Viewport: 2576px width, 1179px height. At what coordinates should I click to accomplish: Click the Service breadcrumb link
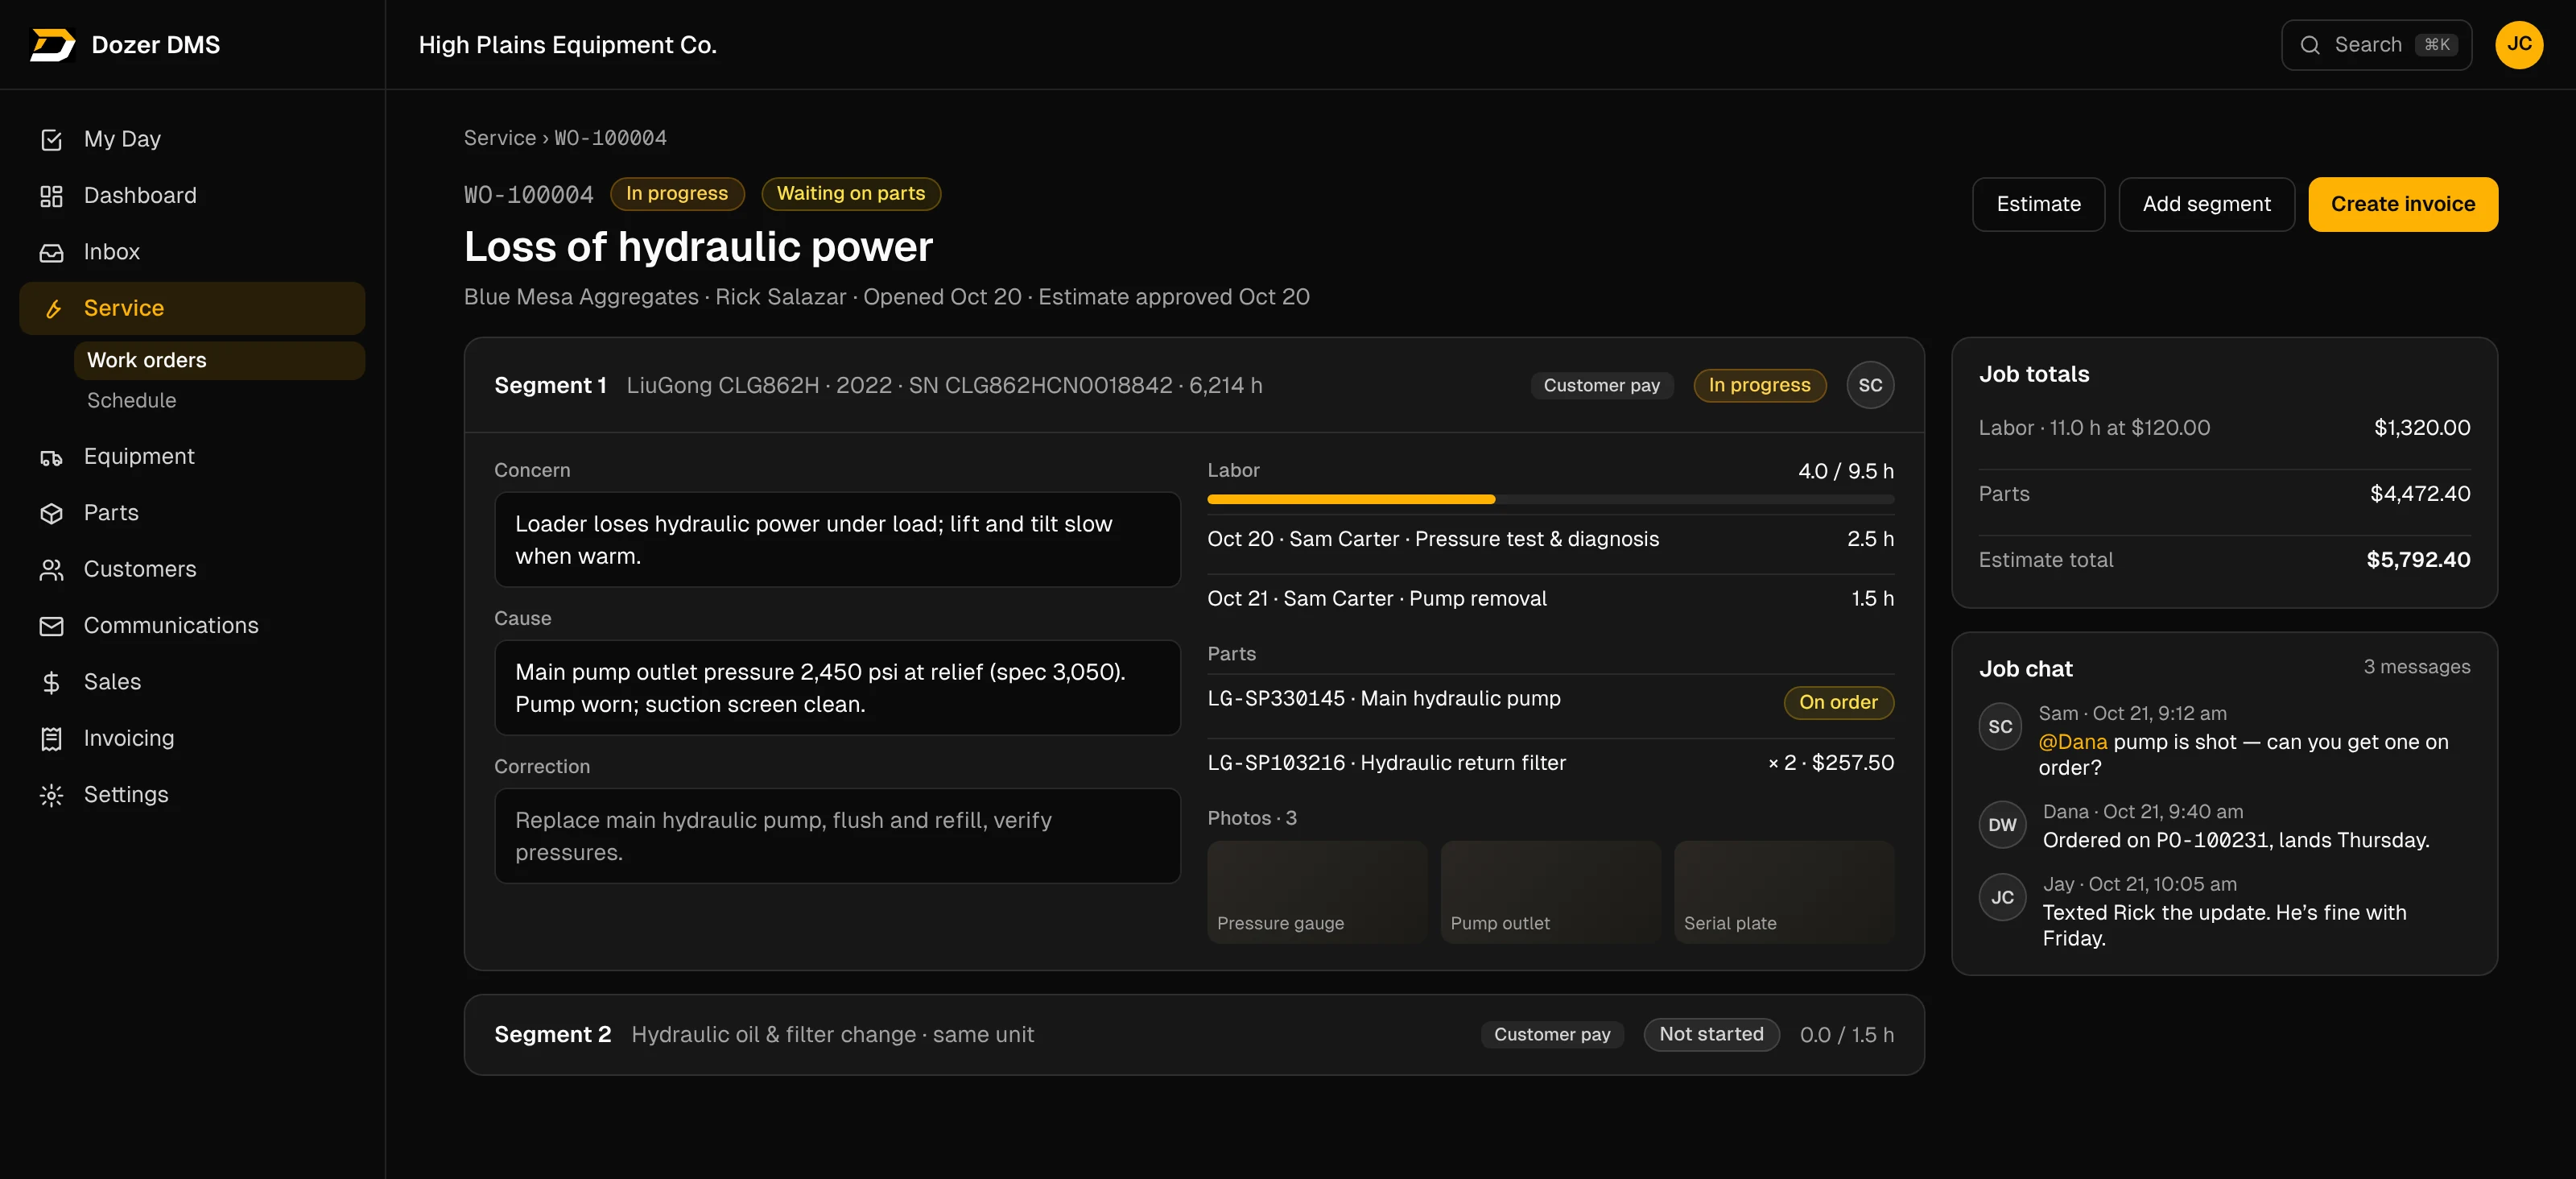pos(499,138)
